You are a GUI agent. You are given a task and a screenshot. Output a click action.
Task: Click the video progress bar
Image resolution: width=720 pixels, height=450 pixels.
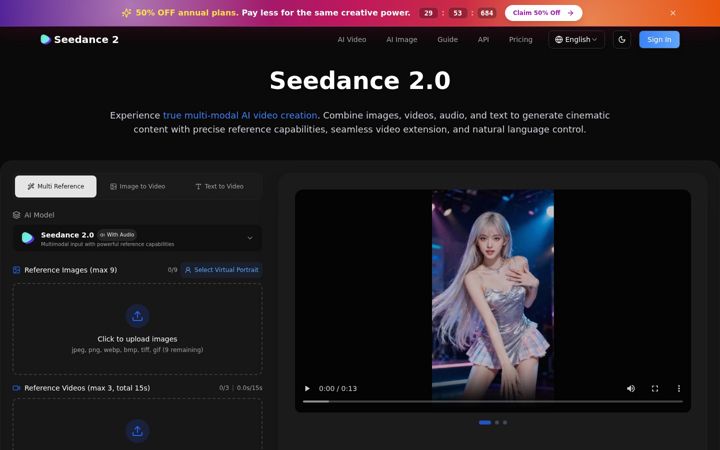[x=493, y=401]
